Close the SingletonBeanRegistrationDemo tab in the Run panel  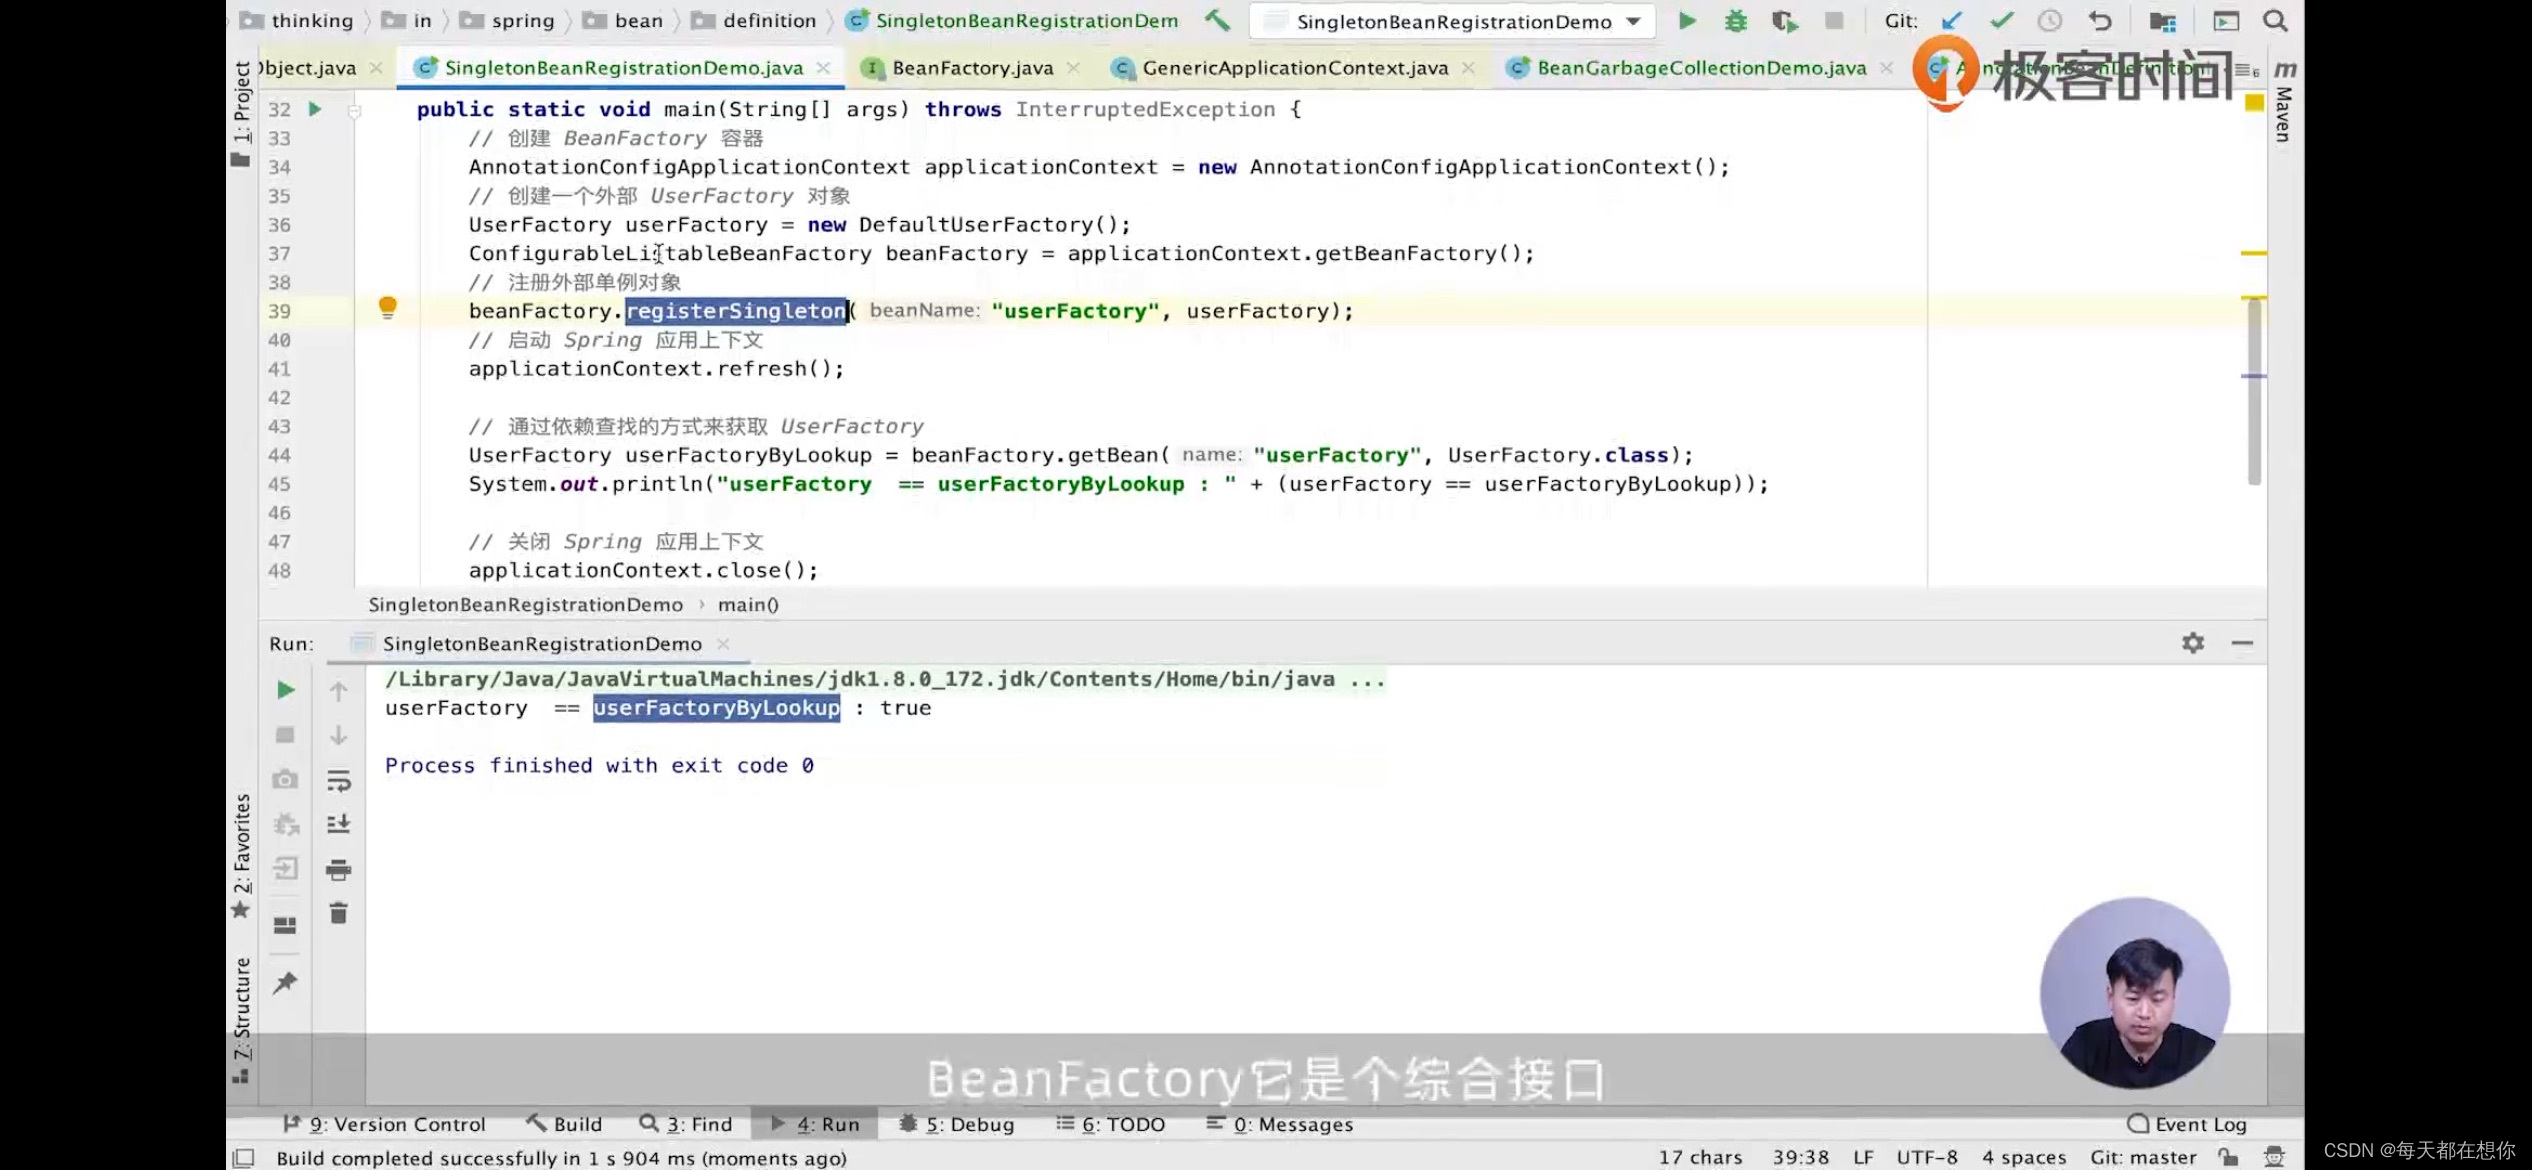723,644
